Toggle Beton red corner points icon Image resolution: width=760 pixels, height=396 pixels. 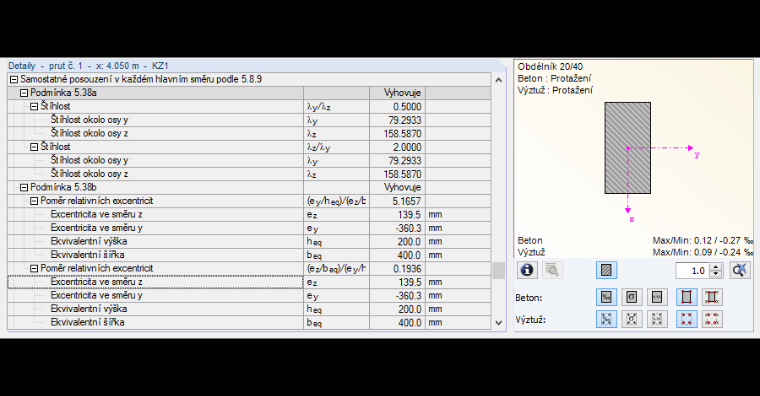coord(687,297)
